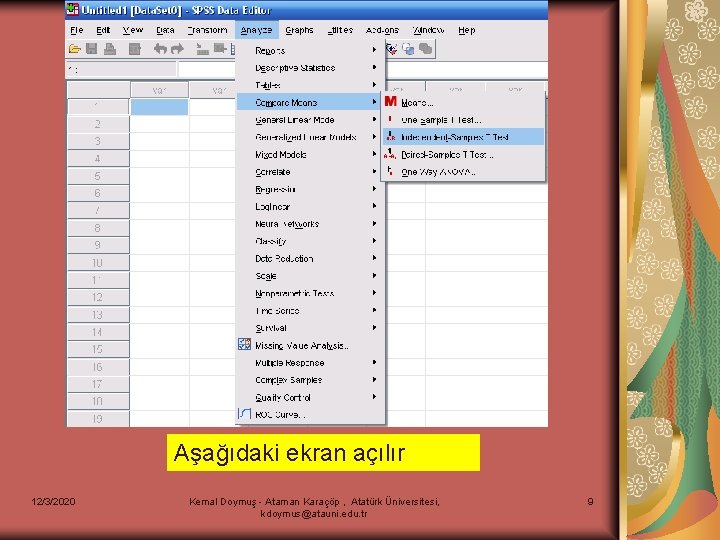Open the Window menu
Screen dimensions: 720x540
429,30
